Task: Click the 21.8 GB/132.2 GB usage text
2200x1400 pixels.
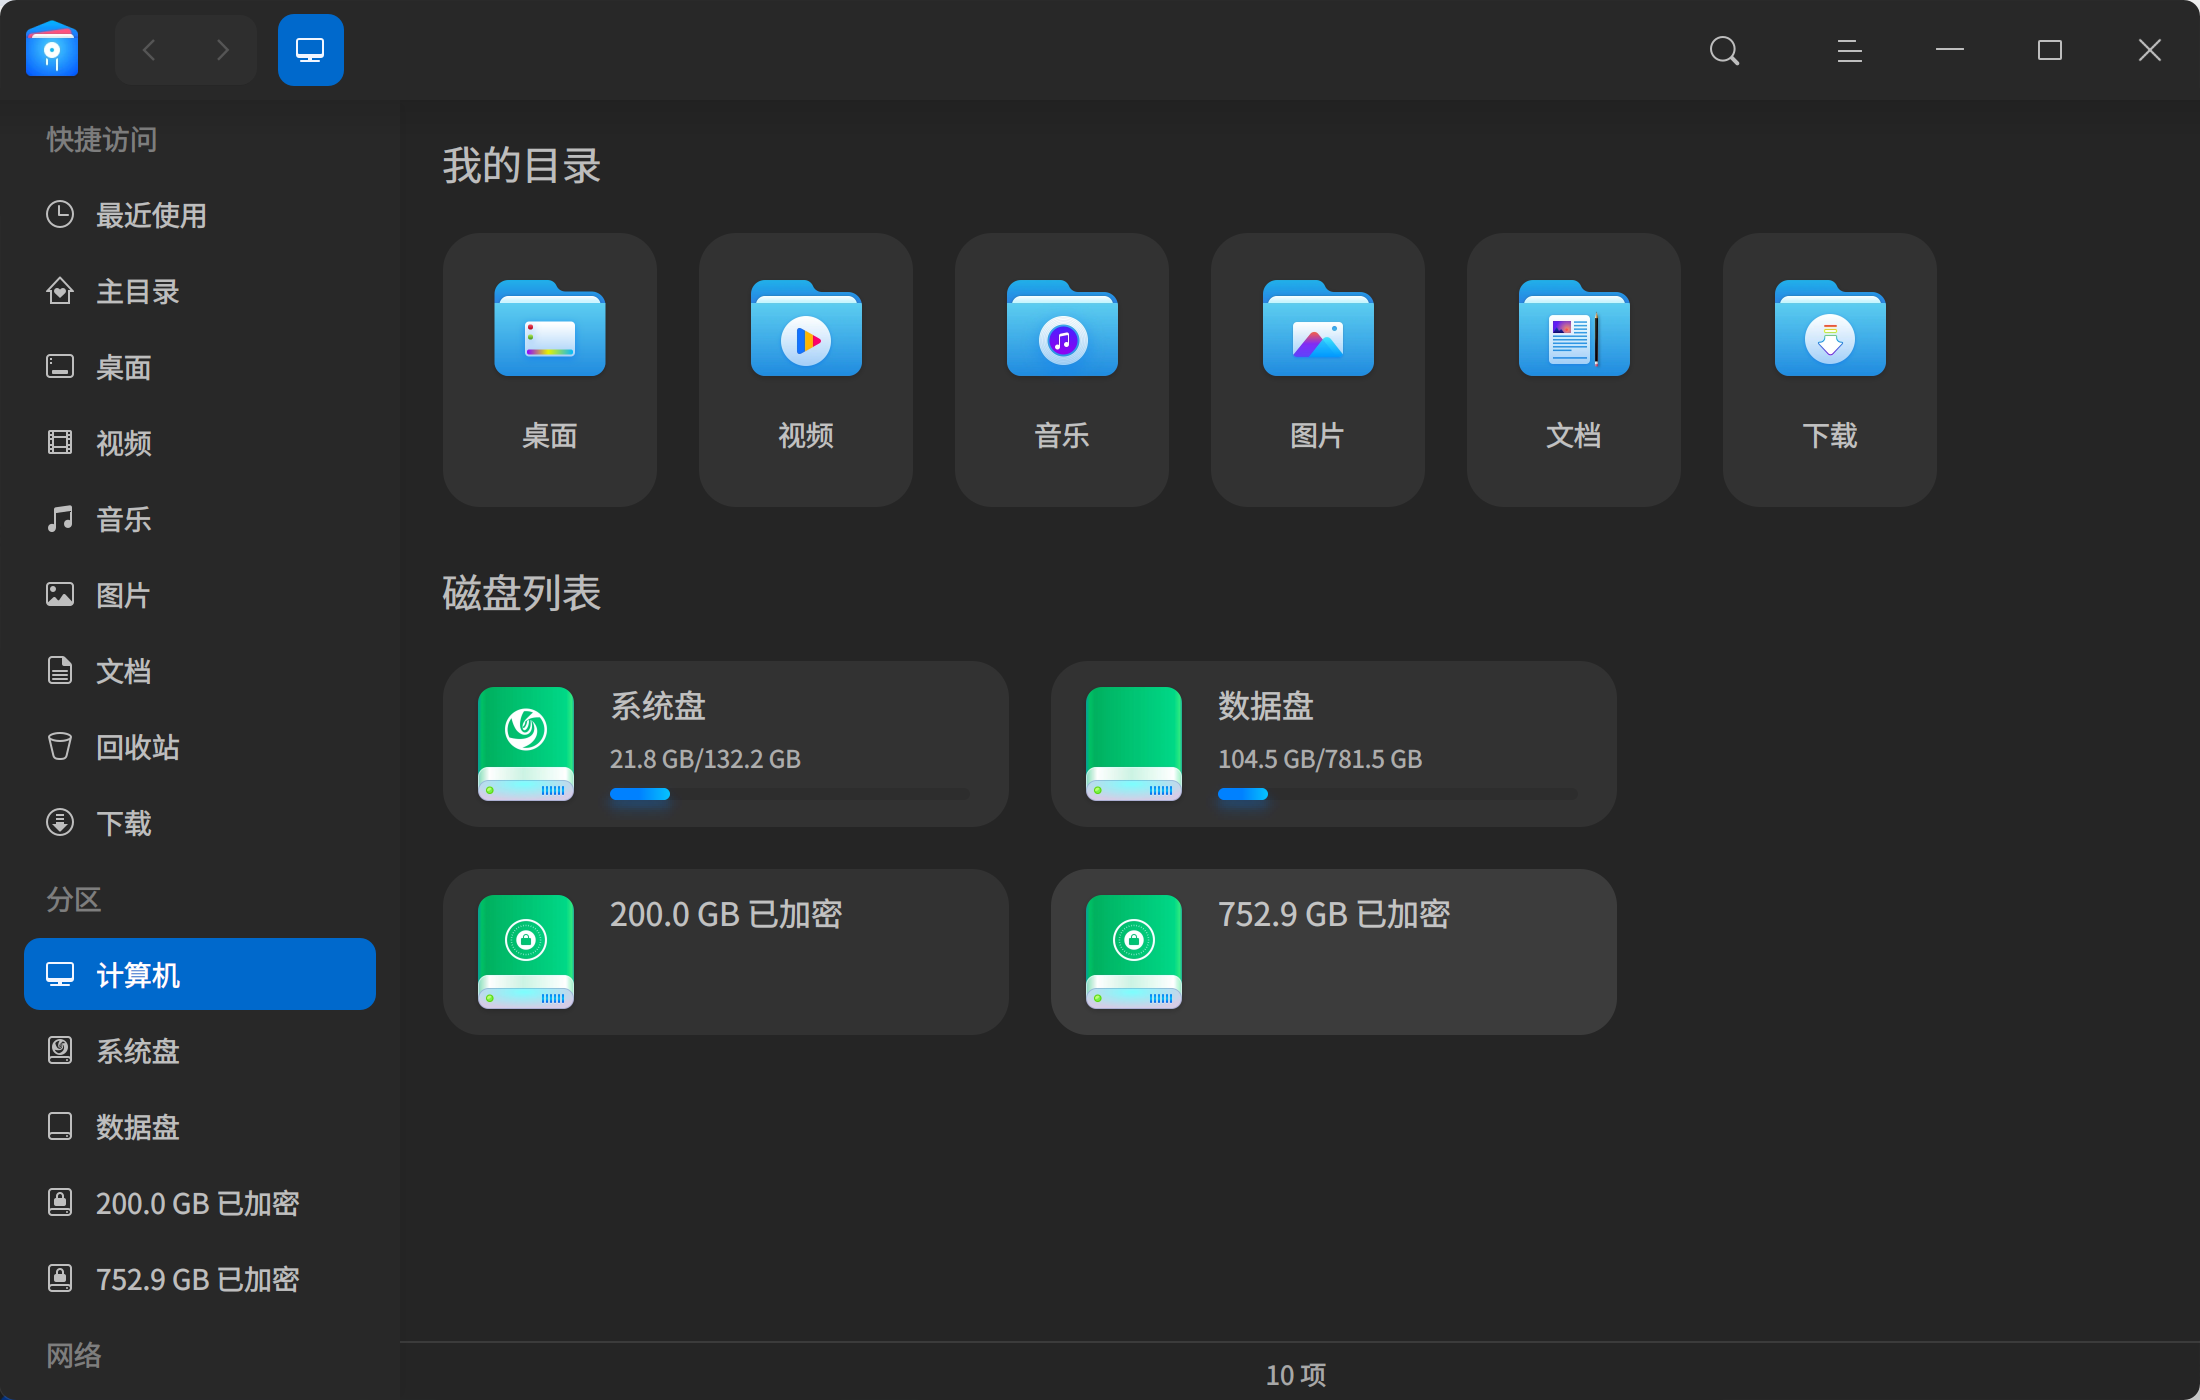Action: 705,759
